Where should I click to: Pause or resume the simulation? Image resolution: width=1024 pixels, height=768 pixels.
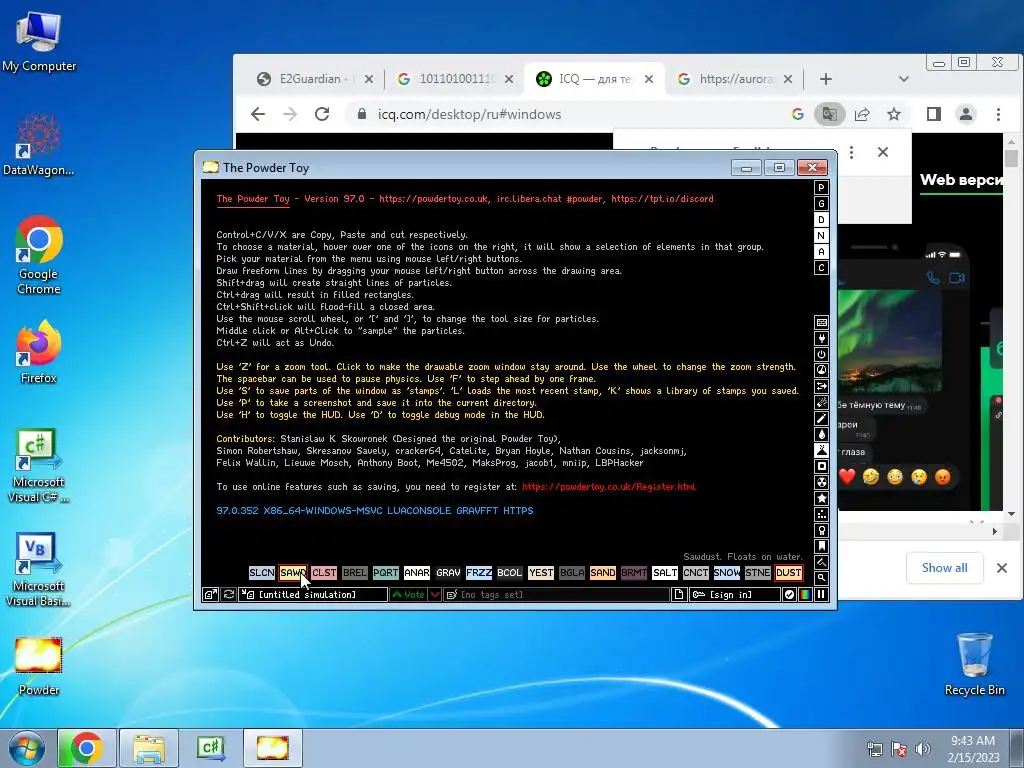(x=821, y=594)
